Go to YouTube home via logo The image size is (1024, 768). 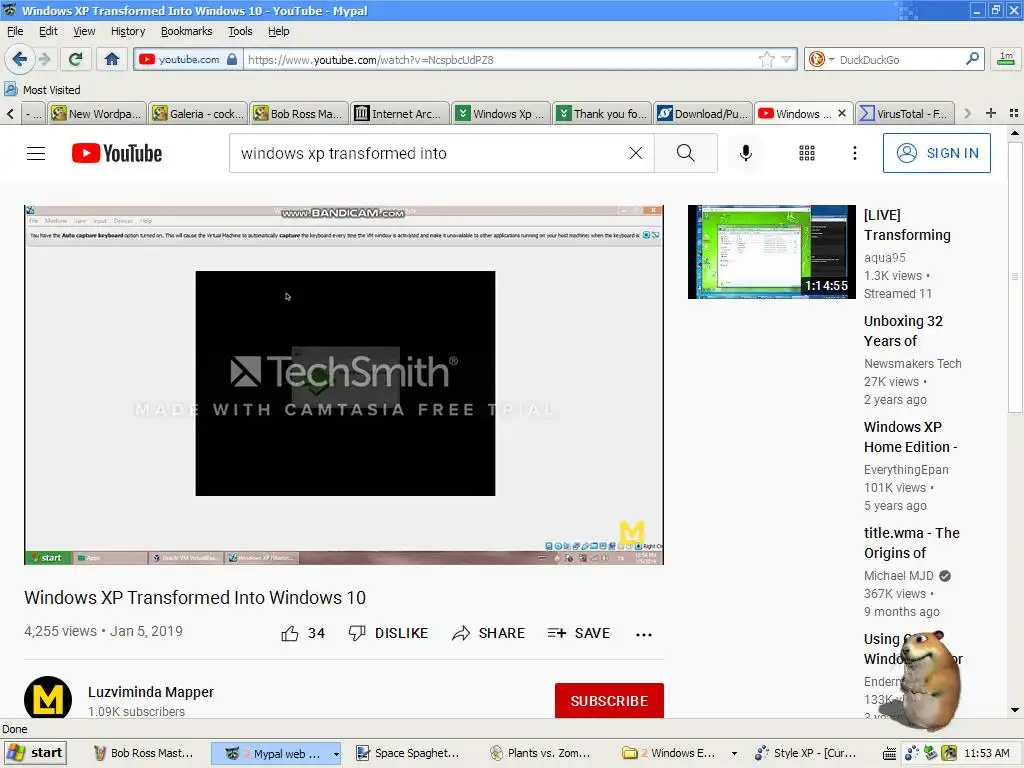tap(117, 153)
